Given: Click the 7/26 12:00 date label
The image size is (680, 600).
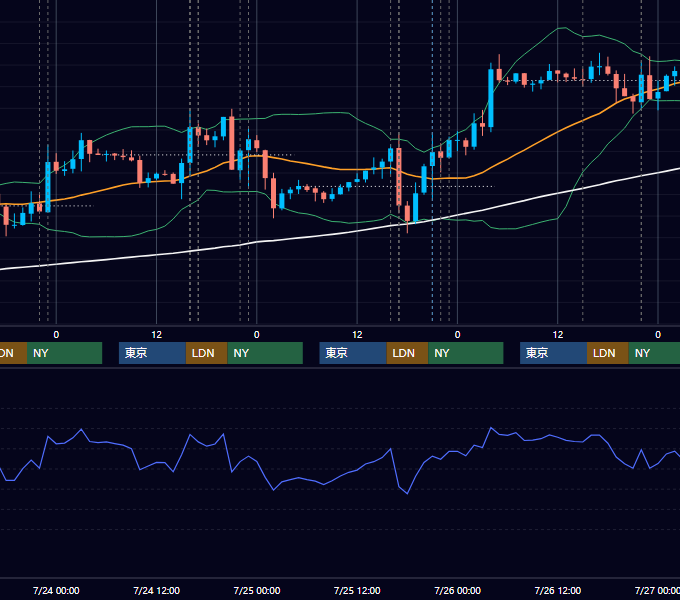Looking at the screenshot, I should coord(558,590).
